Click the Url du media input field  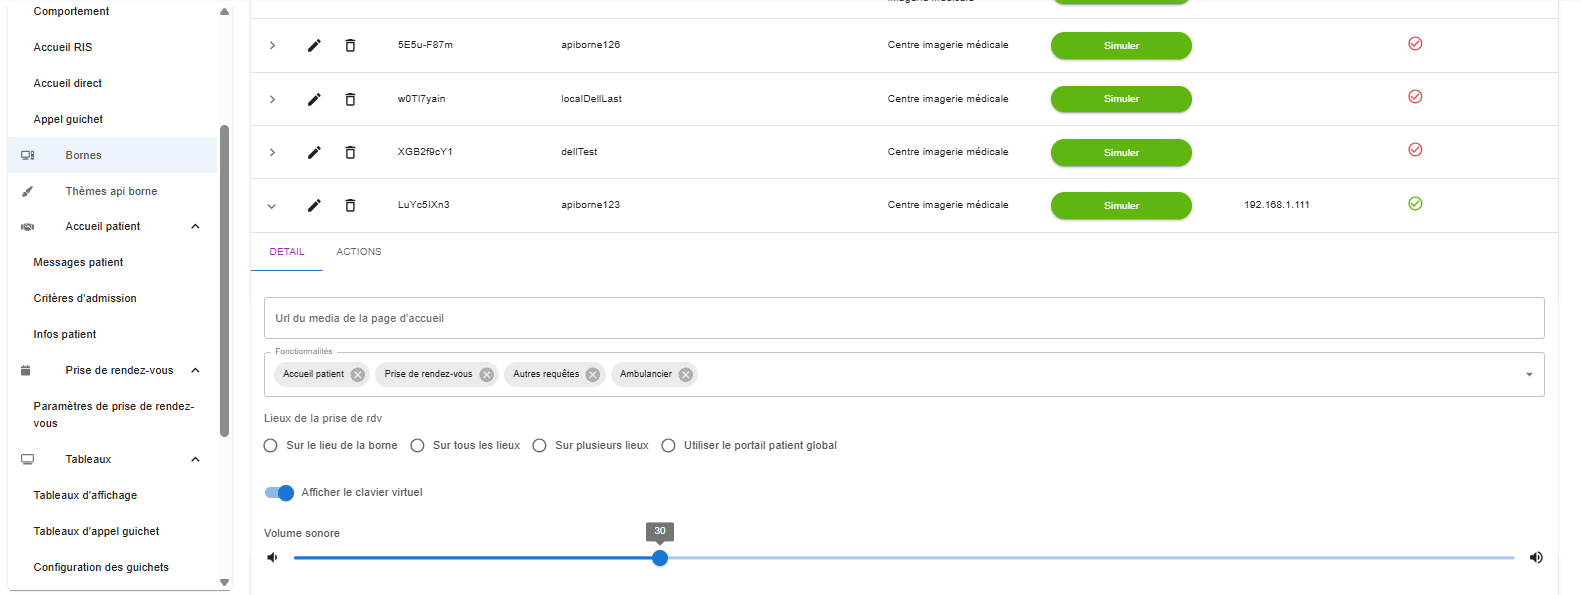click(904, 318)
